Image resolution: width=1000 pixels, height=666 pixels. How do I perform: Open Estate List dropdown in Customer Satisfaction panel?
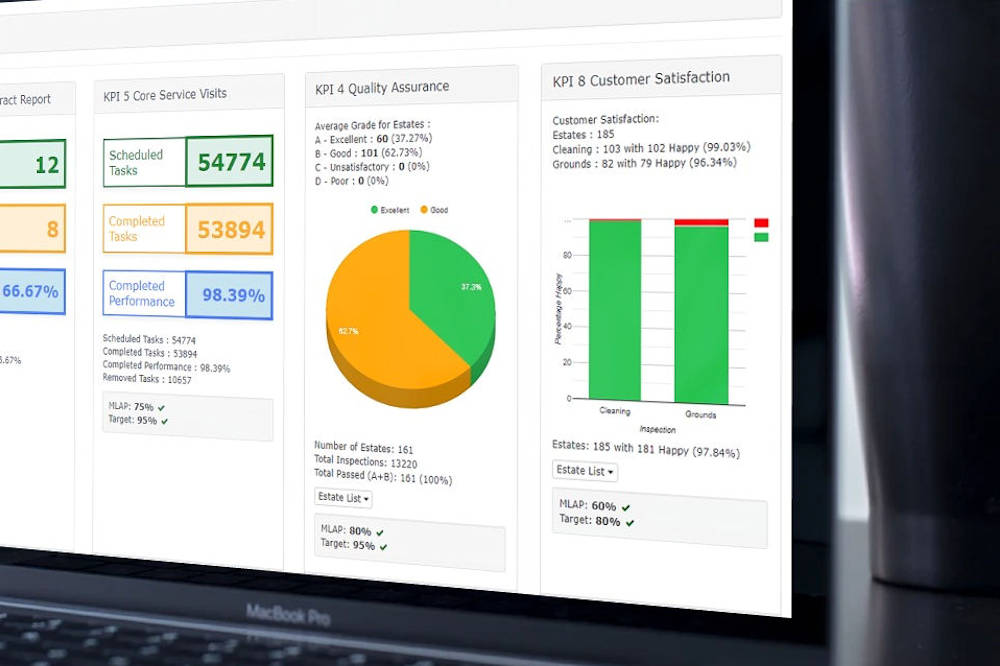coord(585,471)
